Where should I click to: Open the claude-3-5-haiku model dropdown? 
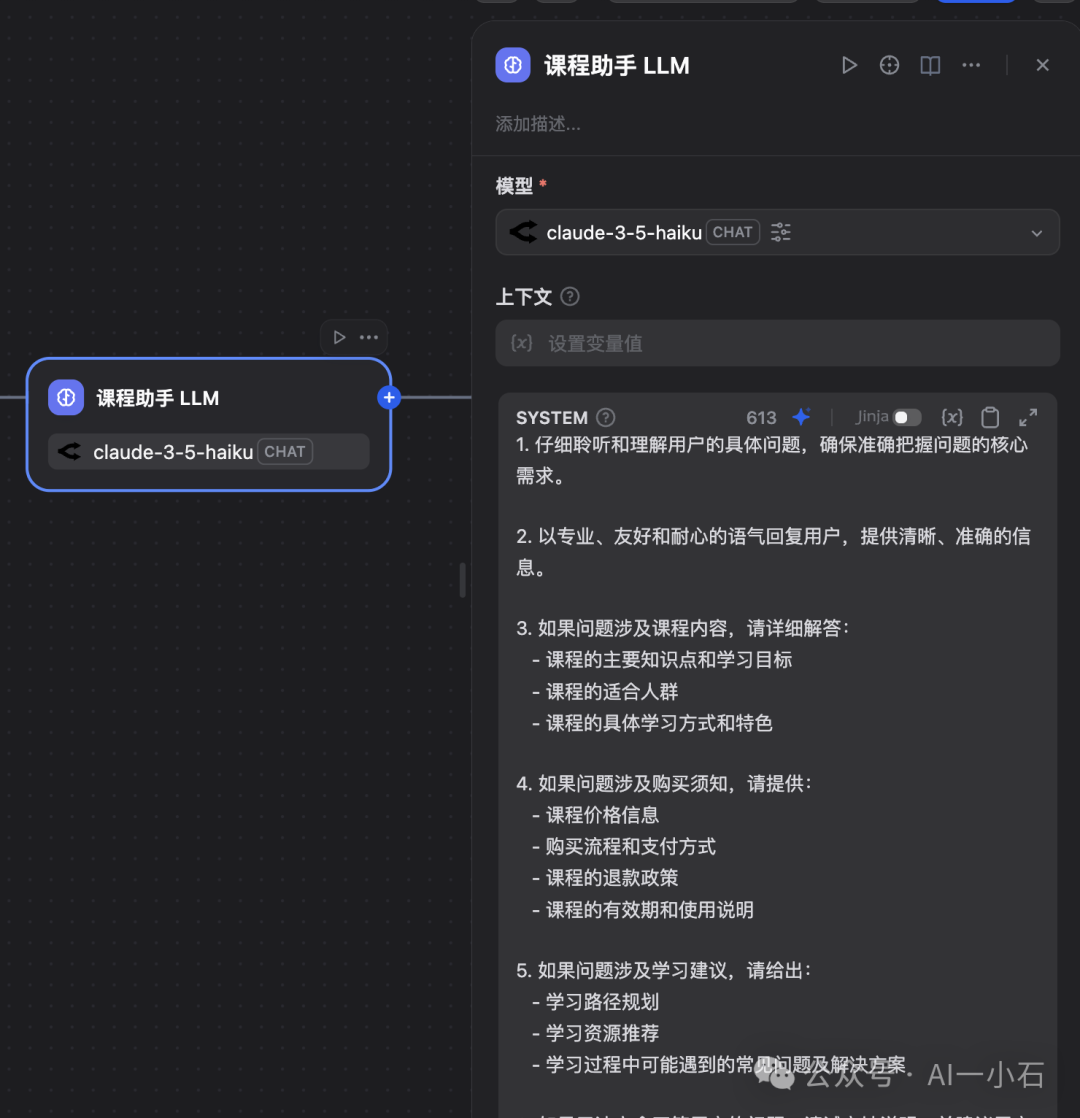click(777, 232)
